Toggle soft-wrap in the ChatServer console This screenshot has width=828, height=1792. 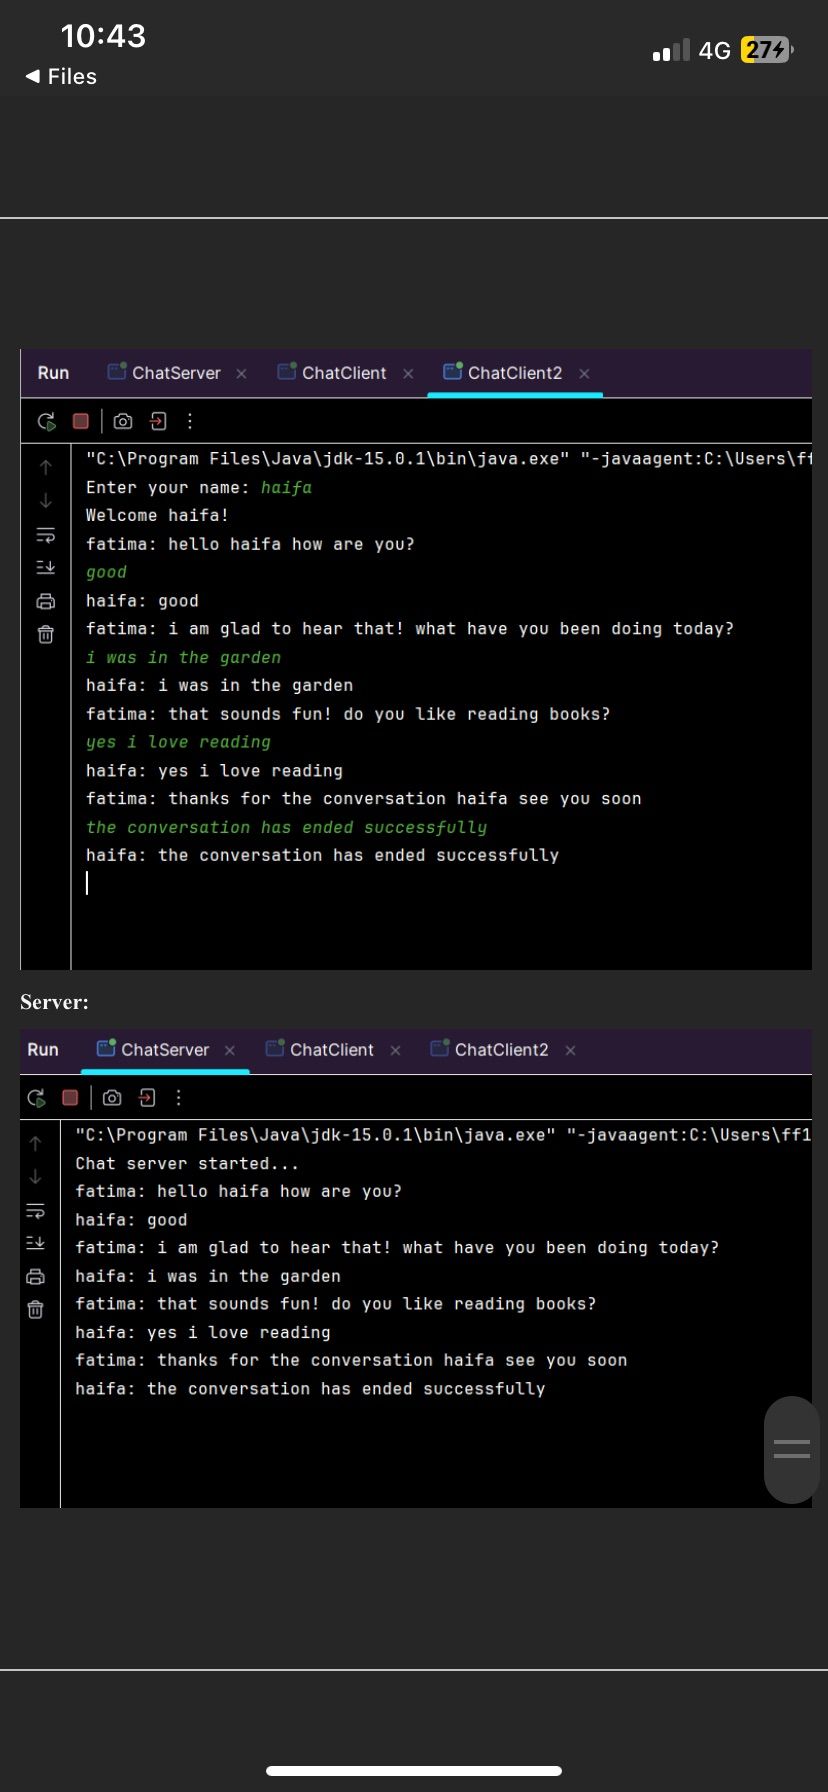[35, 1211]
